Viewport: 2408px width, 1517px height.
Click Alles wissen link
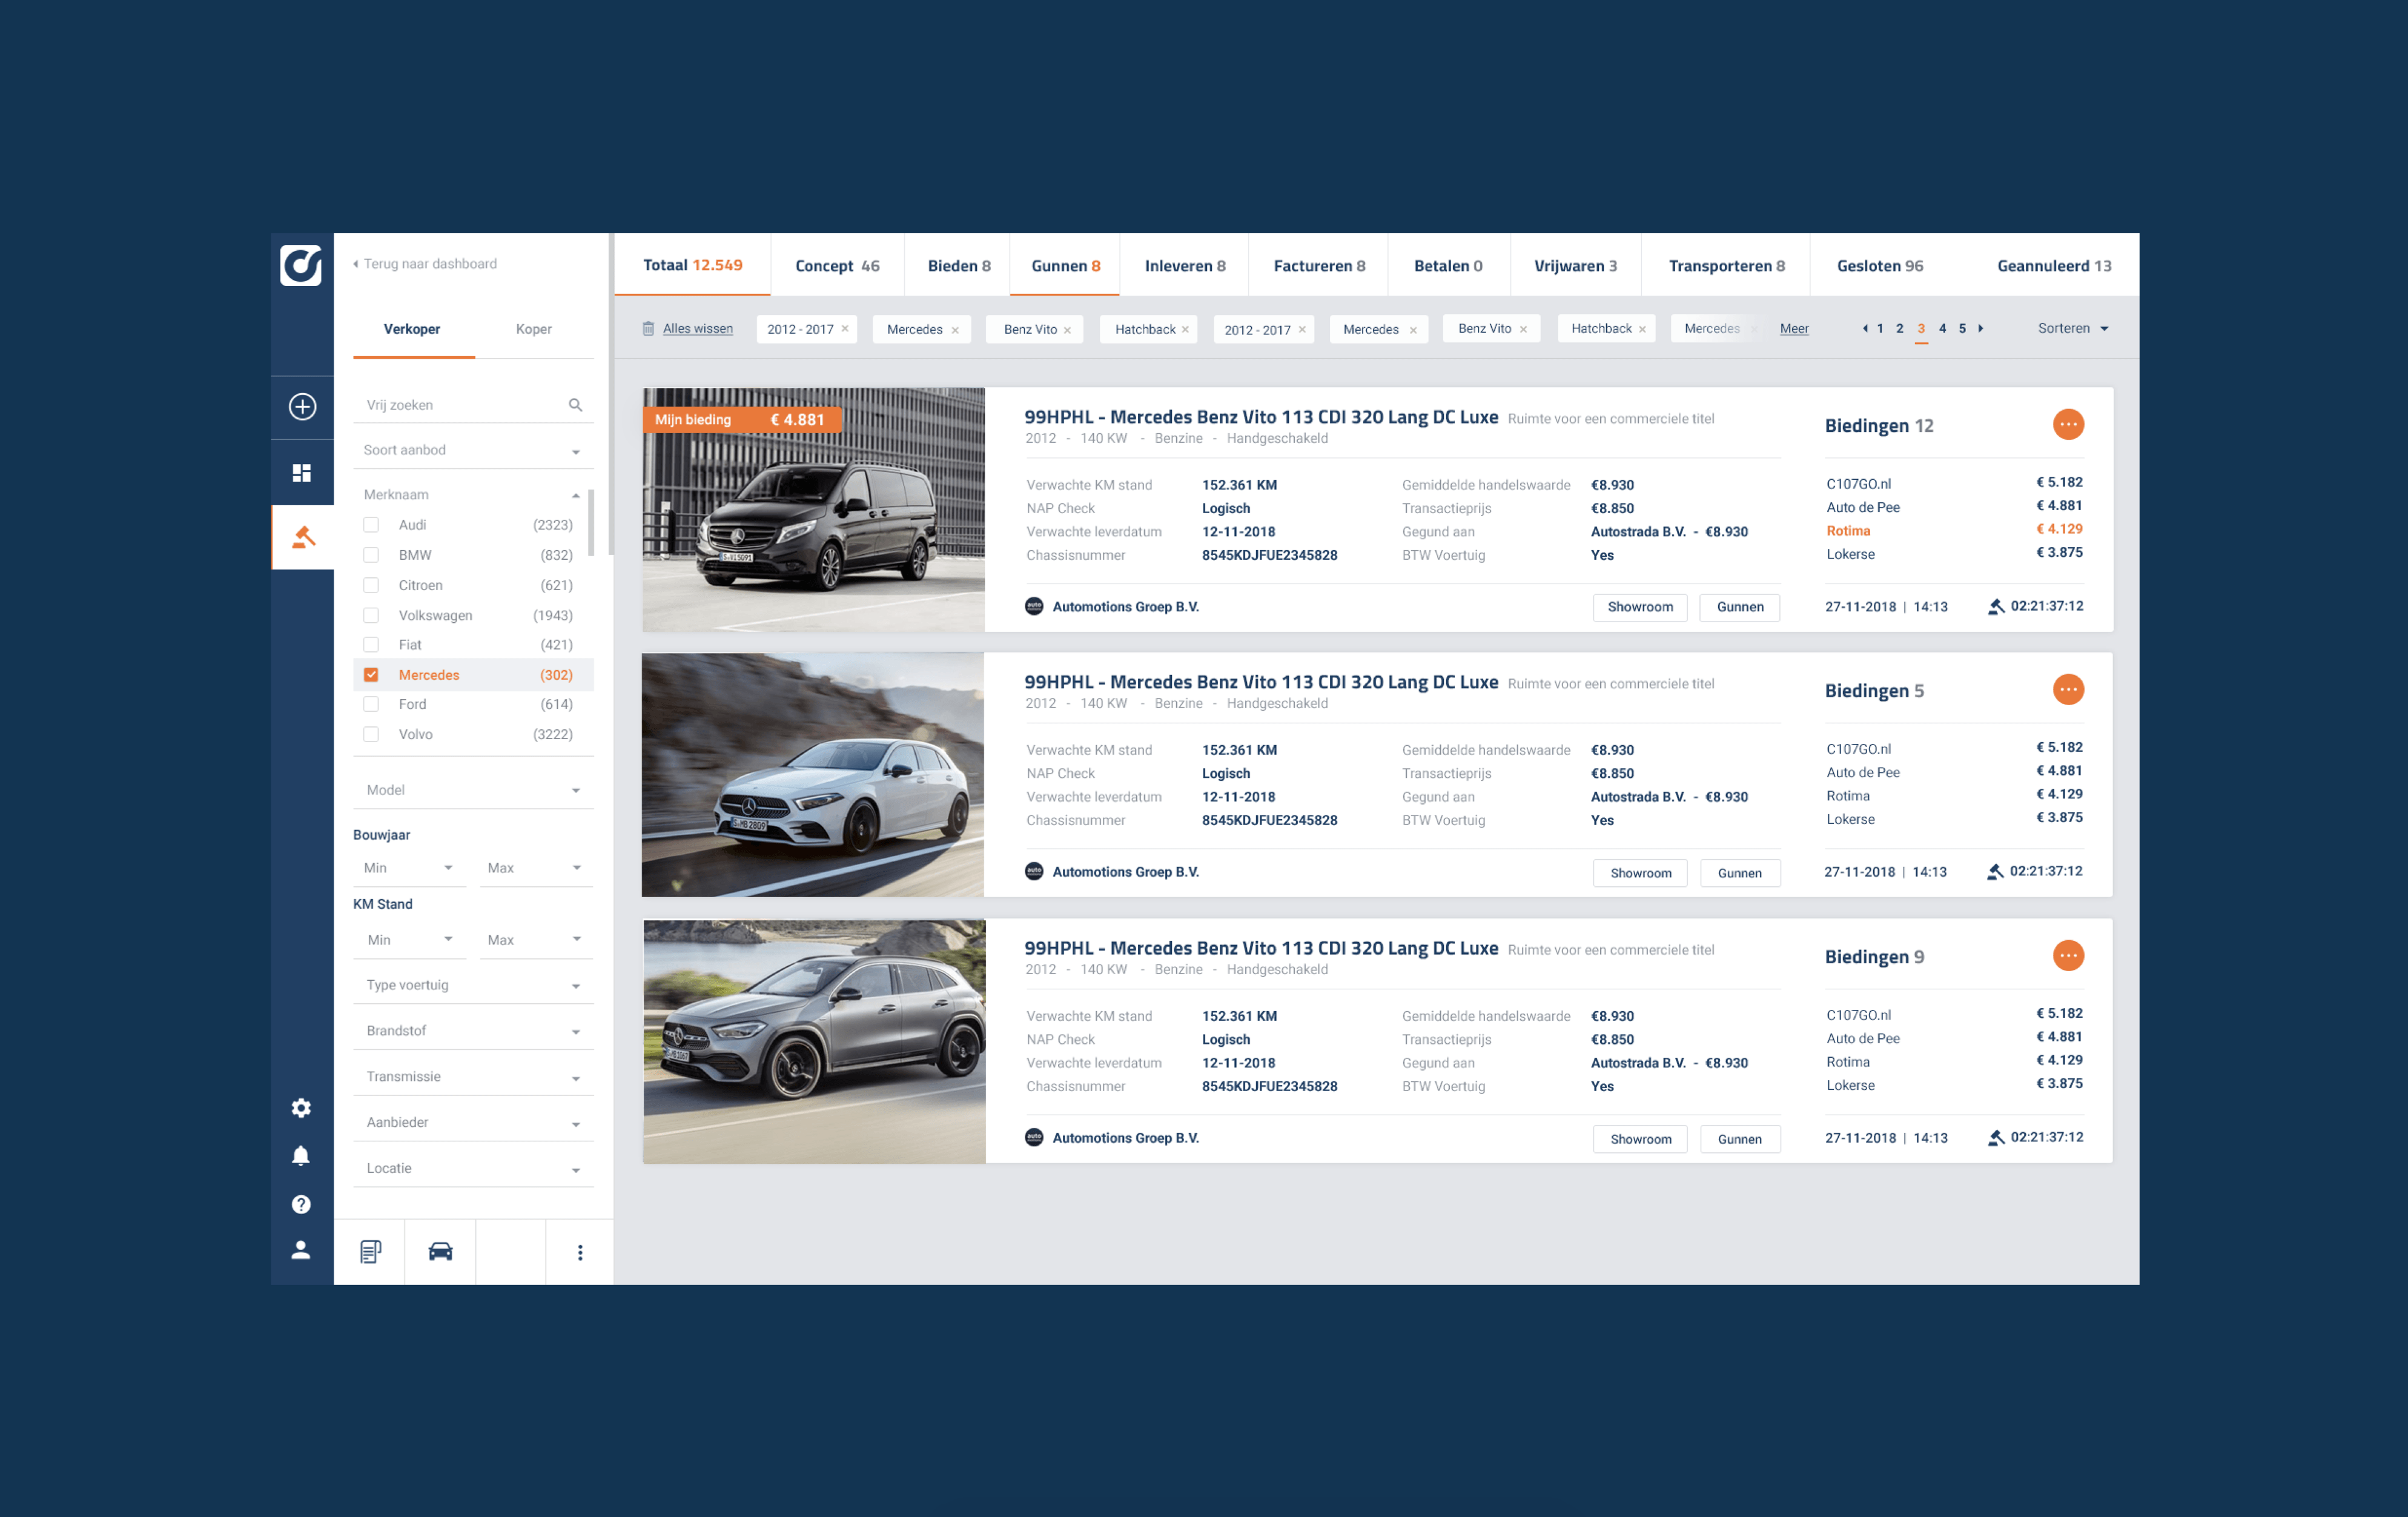coord(697,328)
